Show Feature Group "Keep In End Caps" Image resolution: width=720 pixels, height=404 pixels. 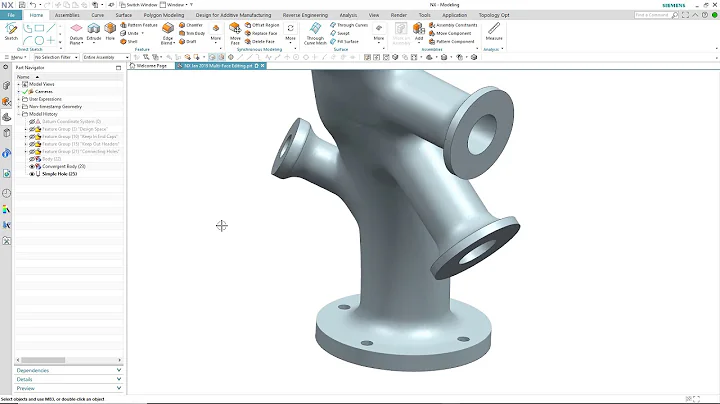tap(32, 136)
